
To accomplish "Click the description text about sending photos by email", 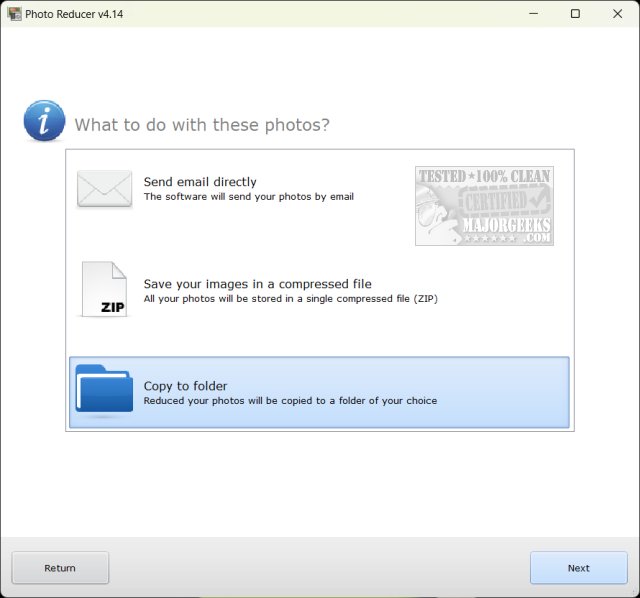I will point(248,197).
